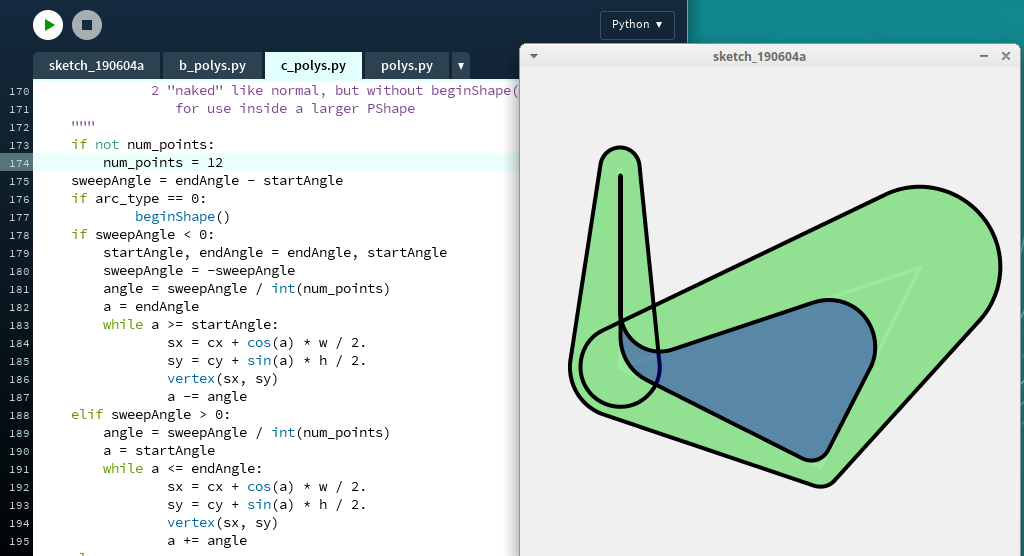Click the vertex(sx, sy) call on line 186
The width and height of the screenshot is (1024, 556).
point(222,379)
